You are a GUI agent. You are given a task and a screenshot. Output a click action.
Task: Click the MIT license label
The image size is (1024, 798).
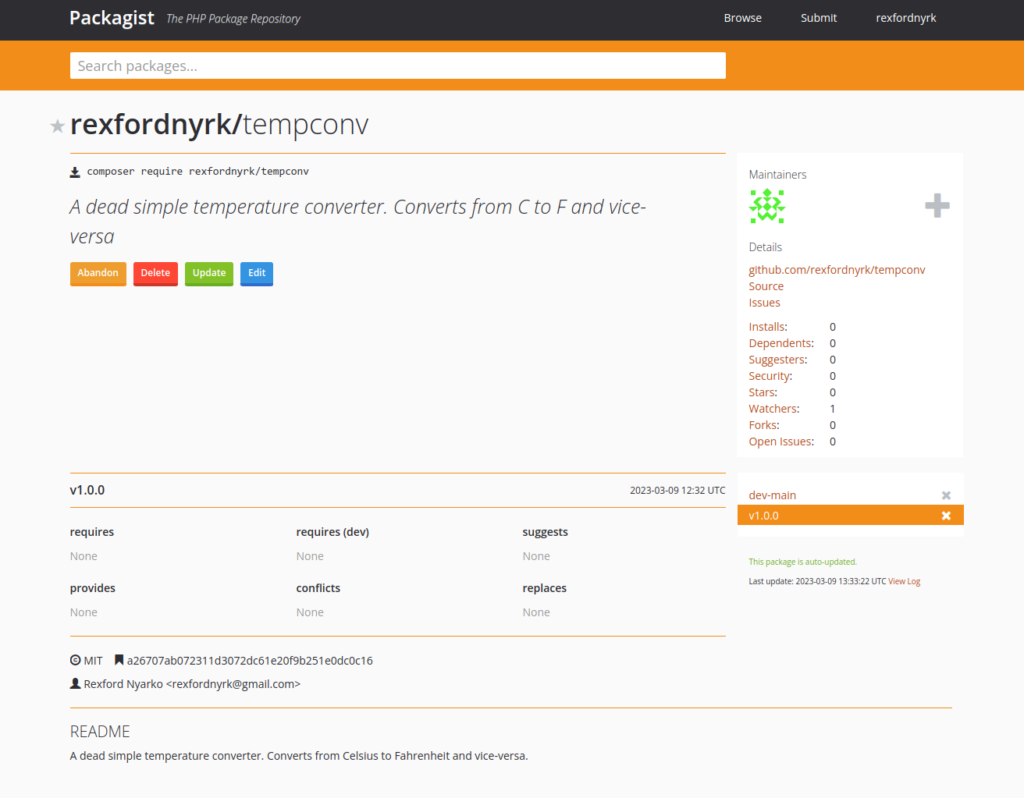coord(93,661)
